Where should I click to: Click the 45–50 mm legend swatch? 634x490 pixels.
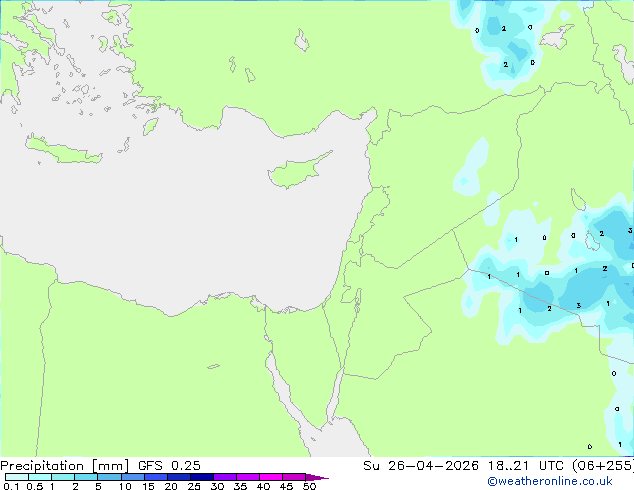point(294,477)
